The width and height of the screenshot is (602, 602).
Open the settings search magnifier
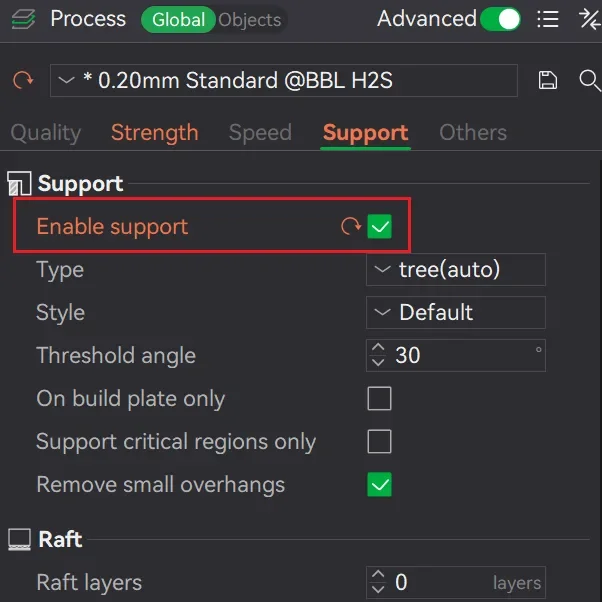coord(590,80)
